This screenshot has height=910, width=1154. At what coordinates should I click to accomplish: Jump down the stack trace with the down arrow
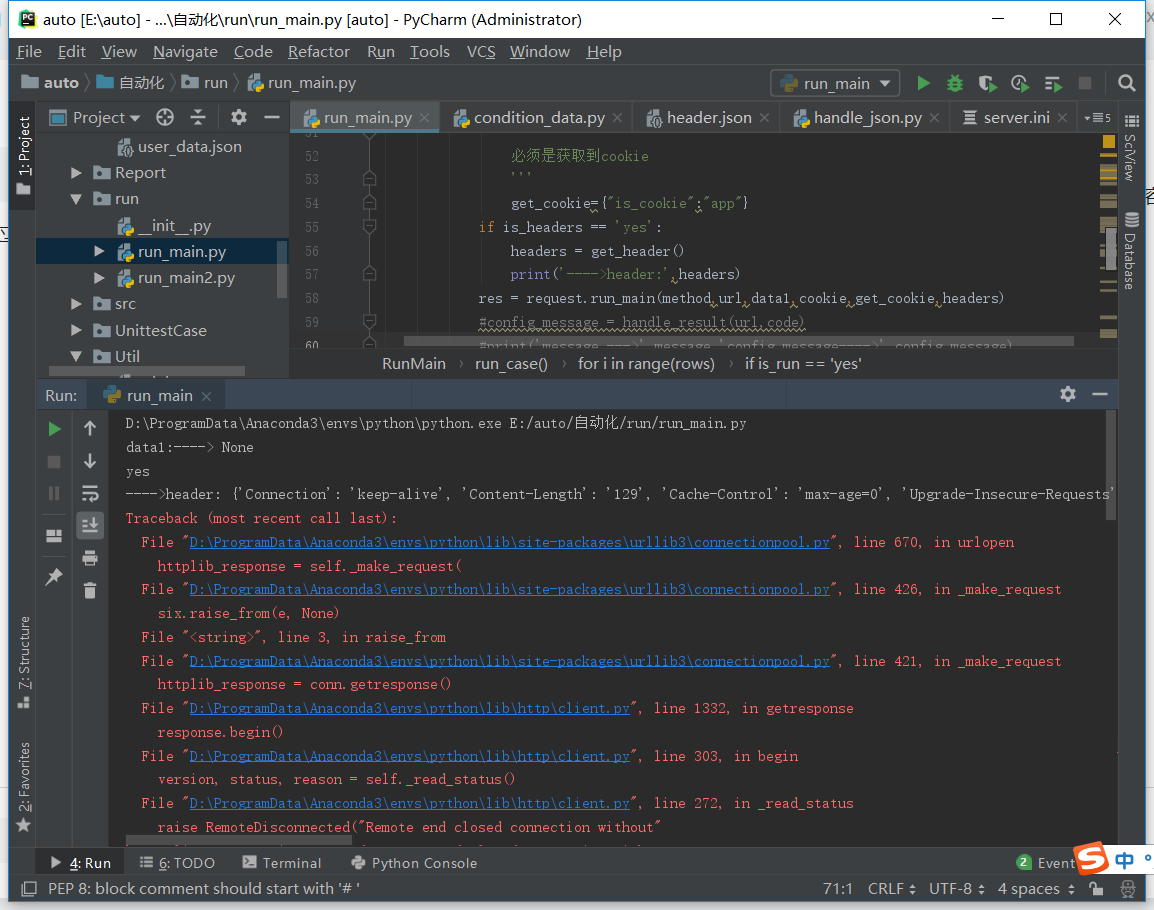click(x=90, y=461)
